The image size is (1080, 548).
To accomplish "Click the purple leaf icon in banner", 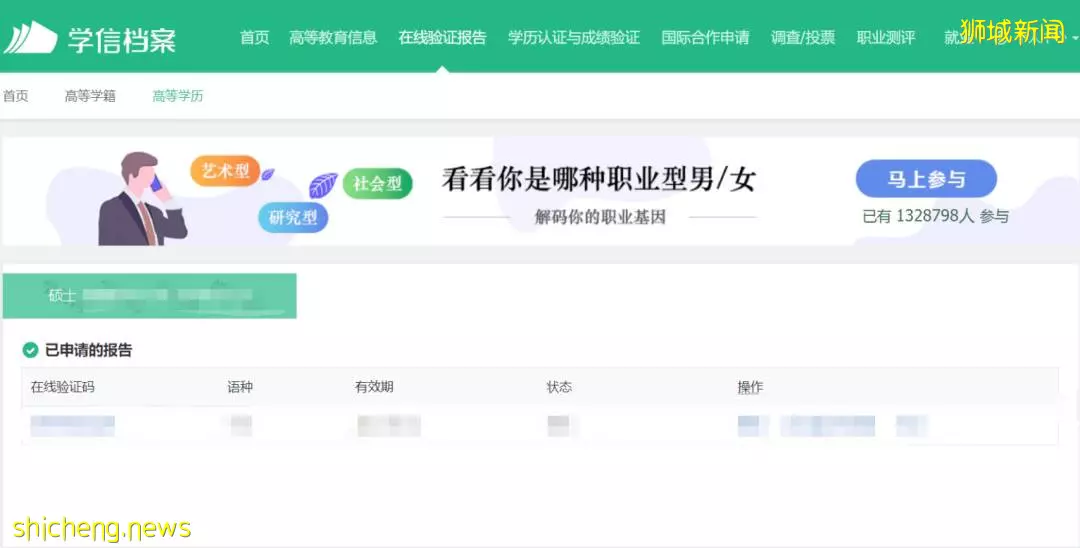I will tap(323, 185).
